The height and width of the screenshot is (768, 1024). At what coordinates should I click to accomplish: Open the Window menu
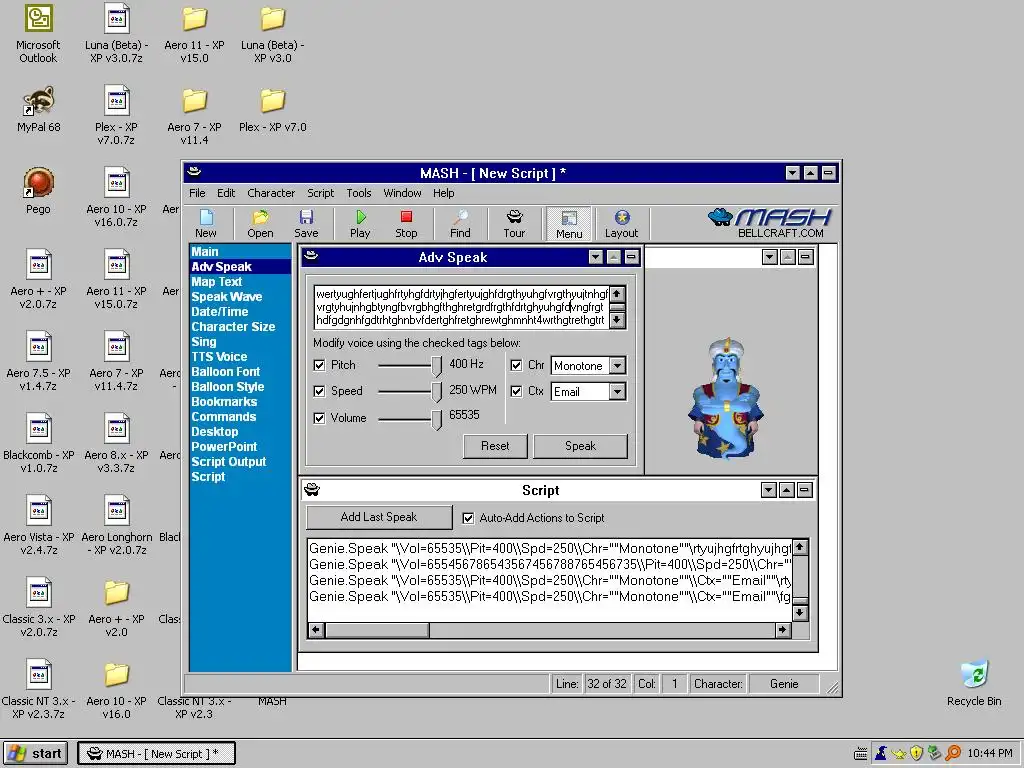pos(402,193)
